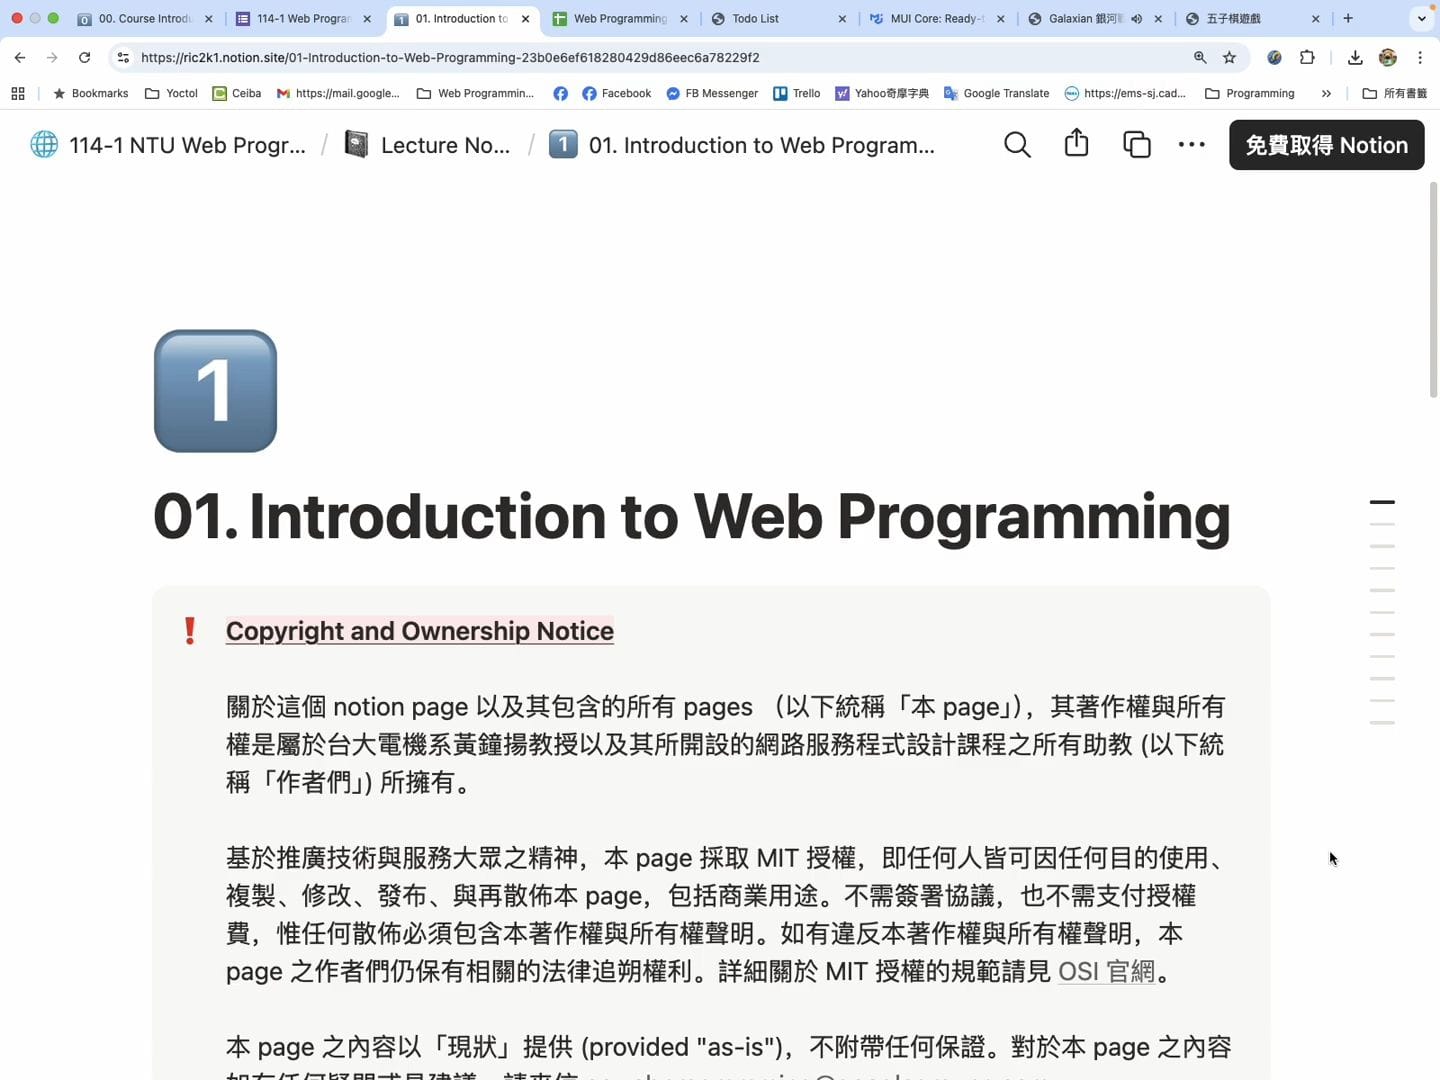Image resolution: width=1440 pixels, height=1080 pixels.
Task: Click the share page icon
Action: [1076, 144]
